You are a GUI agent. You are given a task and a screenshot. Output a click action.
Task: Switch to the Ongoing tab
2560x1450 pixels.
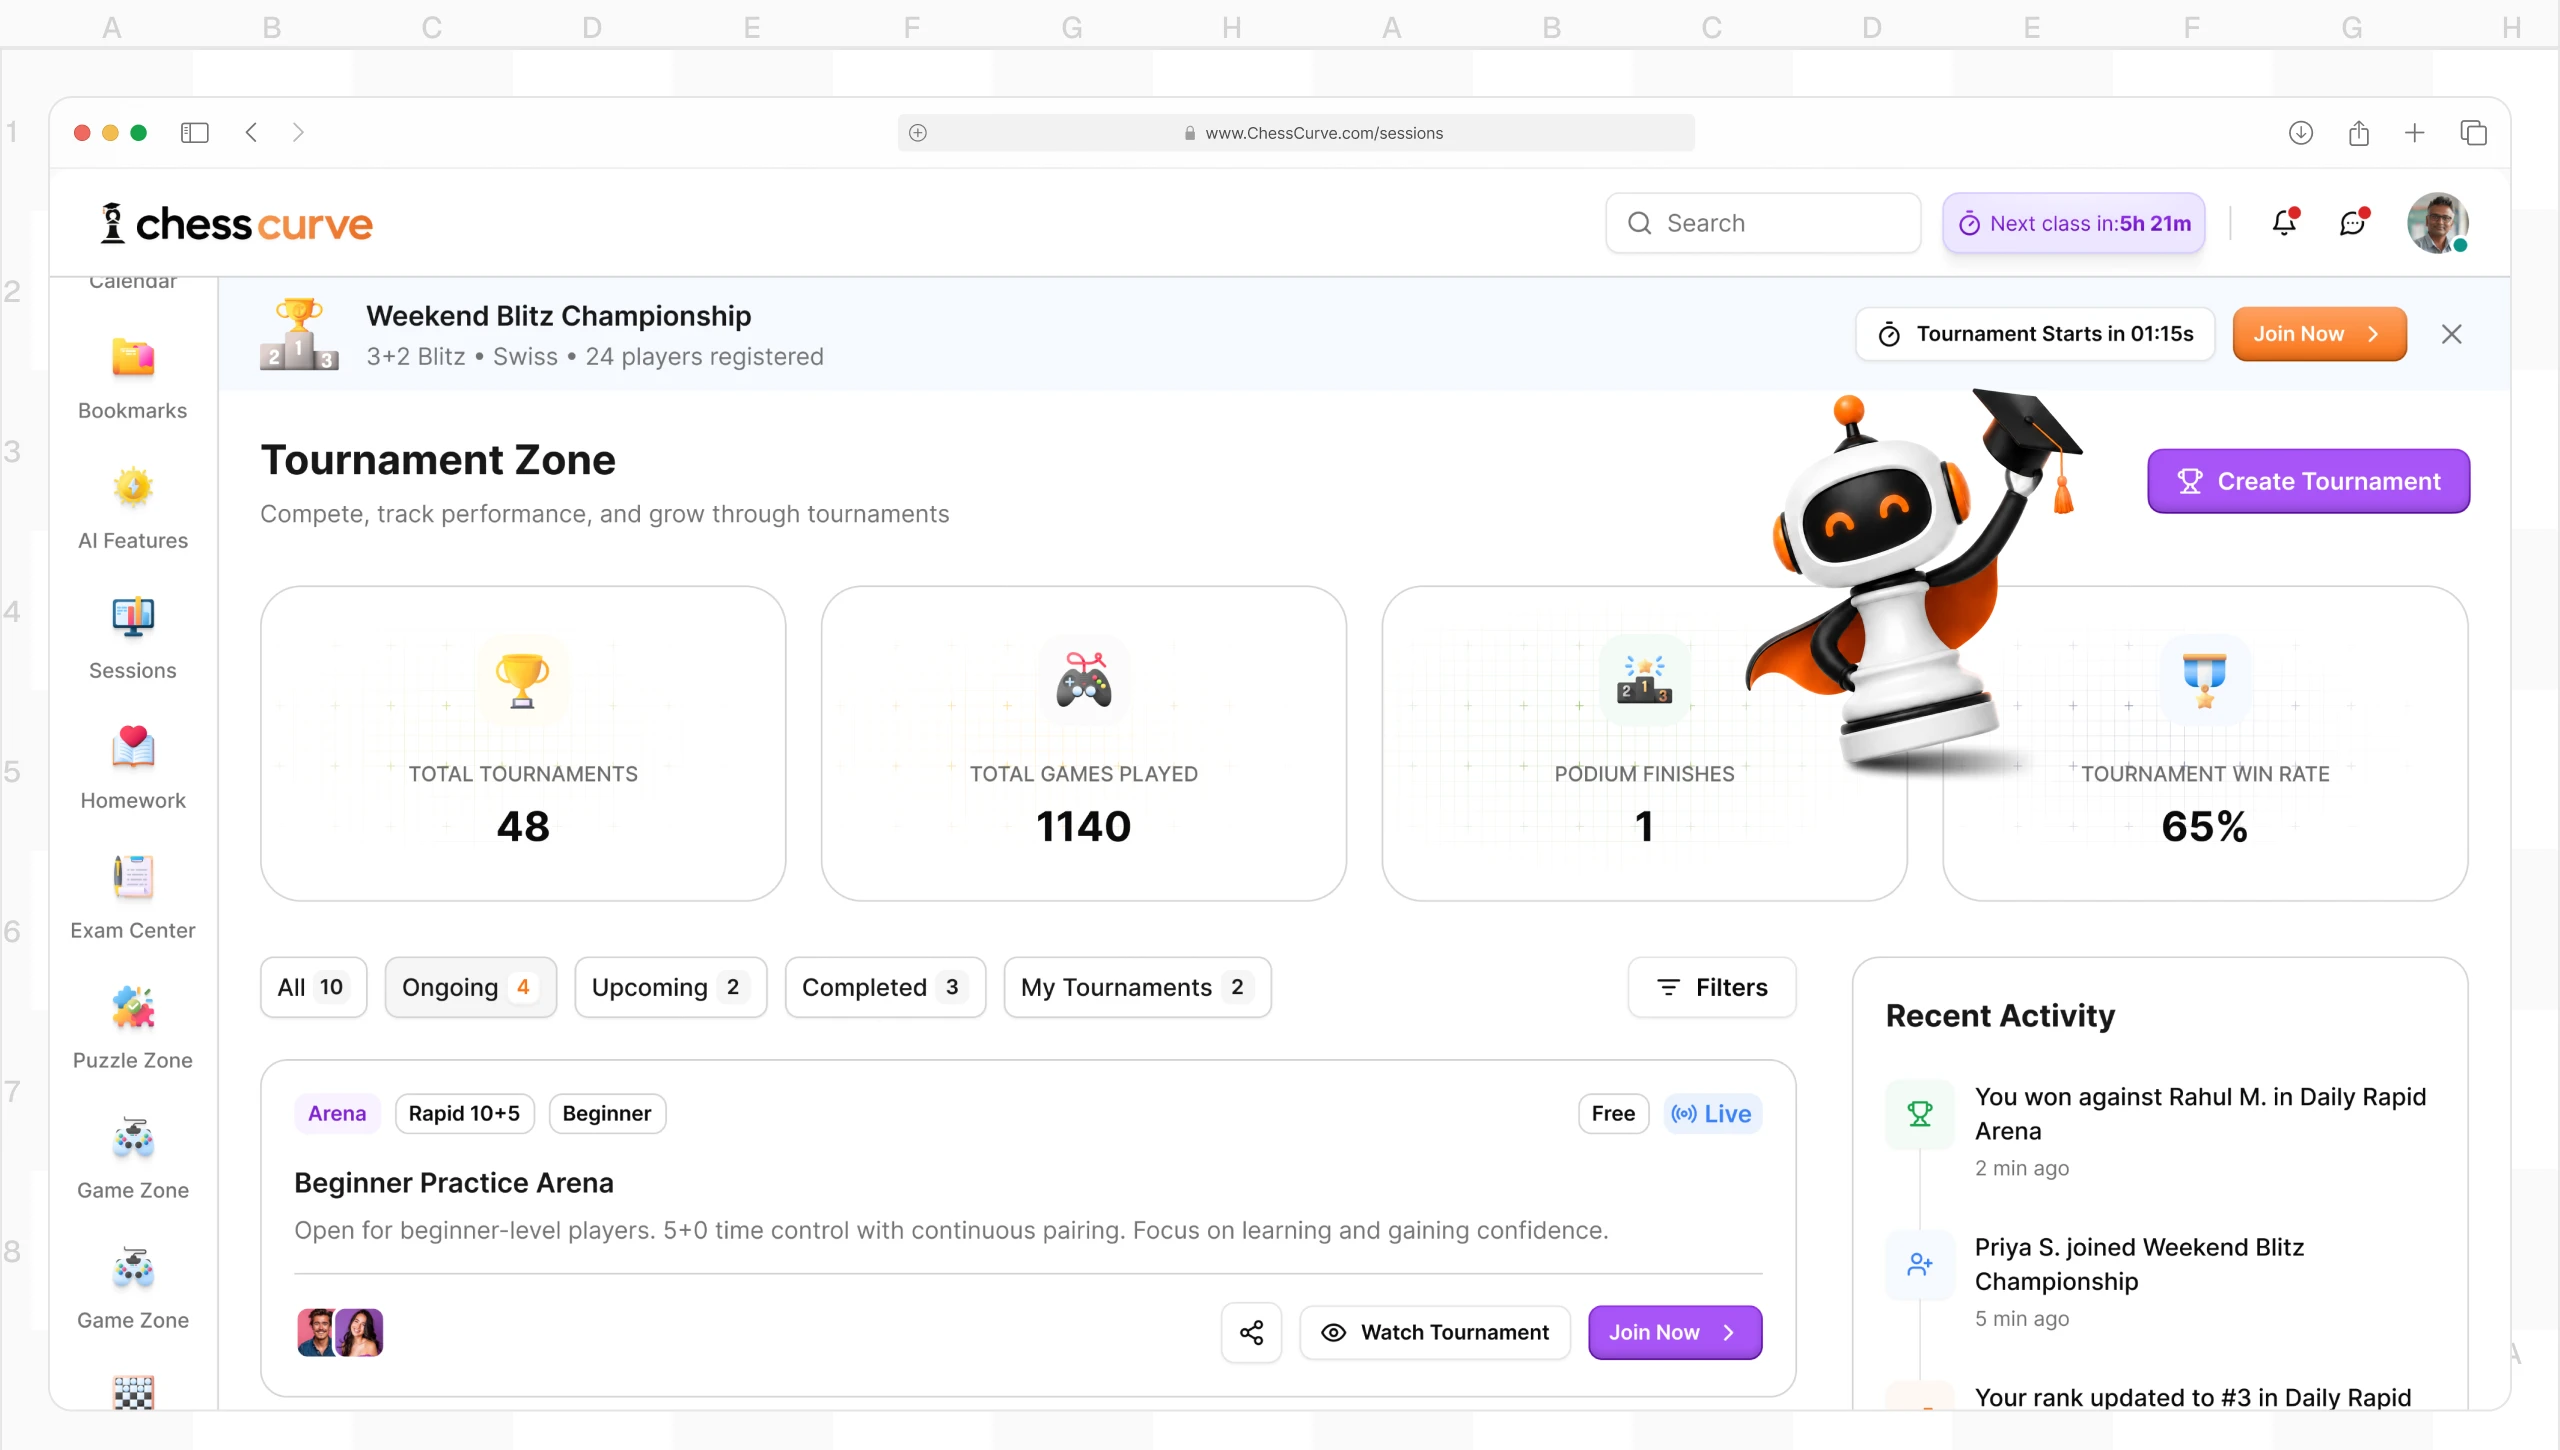470,987
